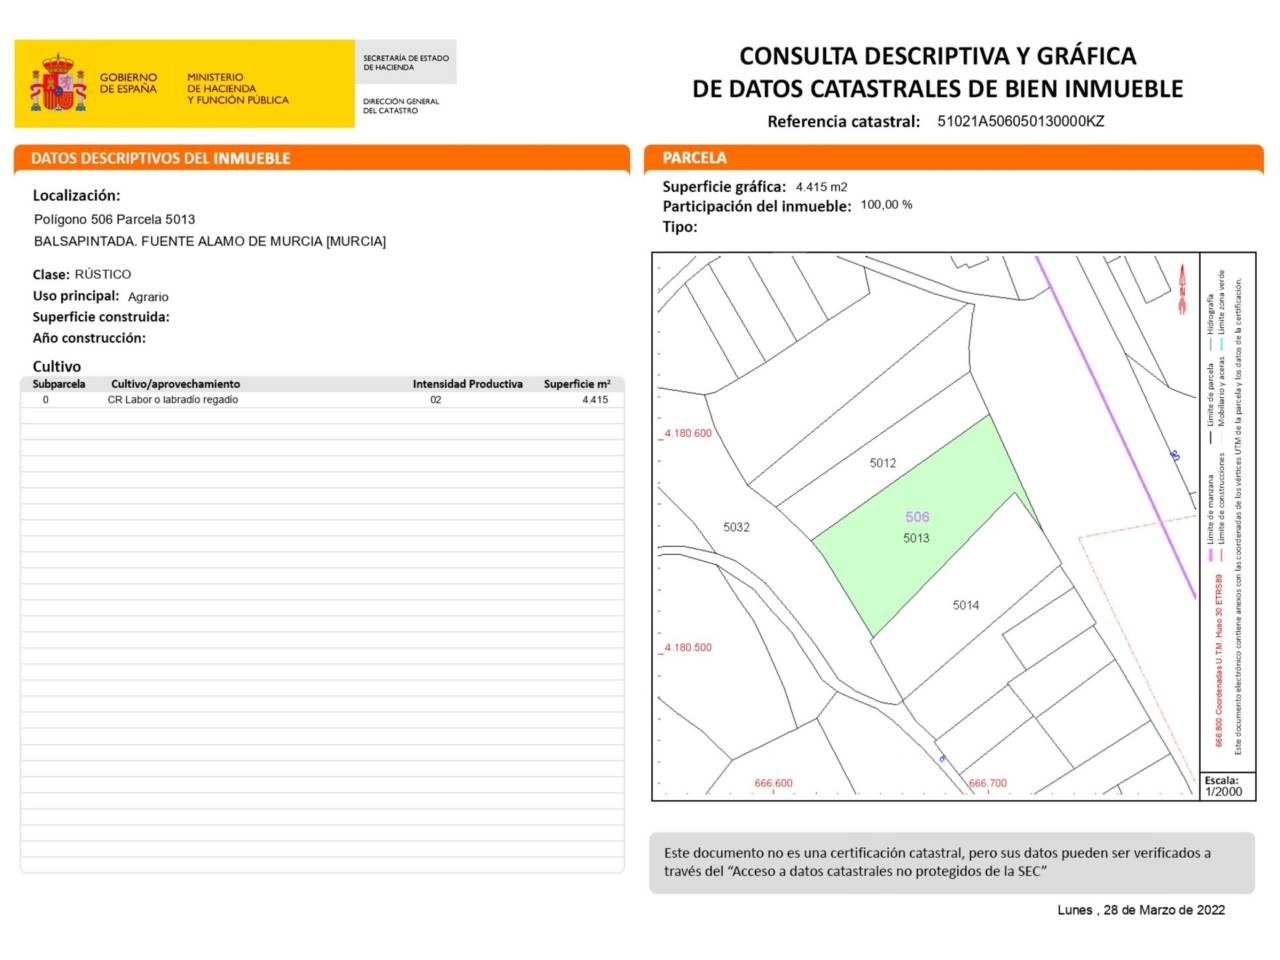
Task: Select the date "Lunes , 28 de Marzo de 2022"
Action: 1141,910
